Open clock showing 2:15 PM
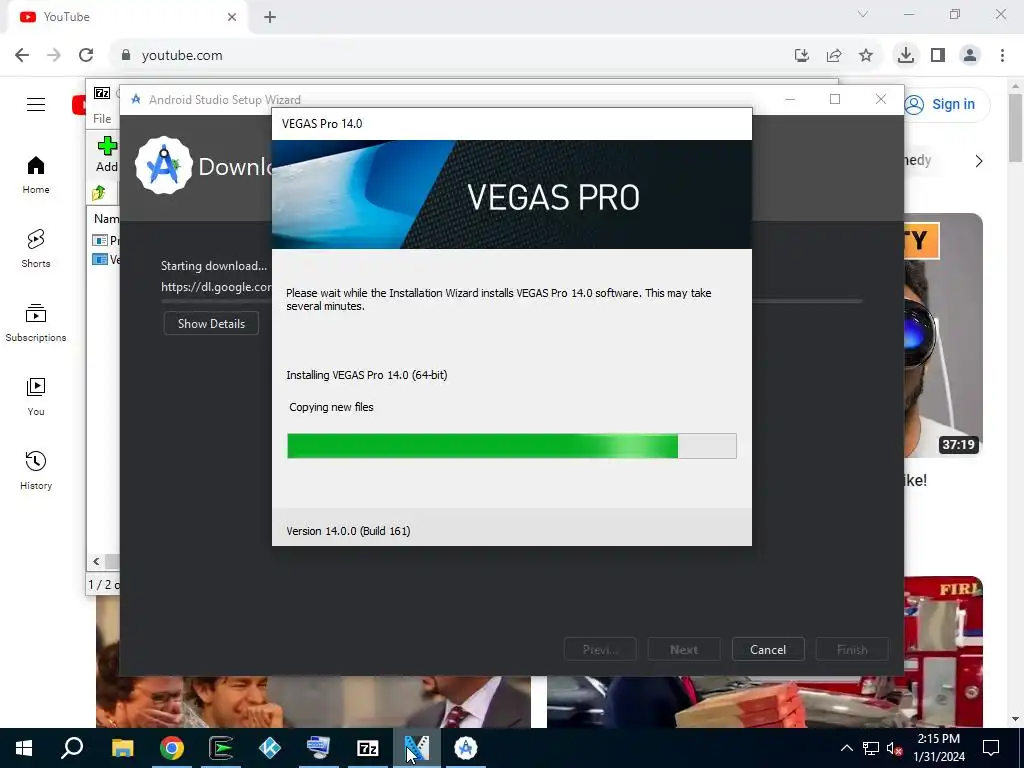Image resolution: width=1024 pixels, height=768 pixels. [x=938, y=748]
